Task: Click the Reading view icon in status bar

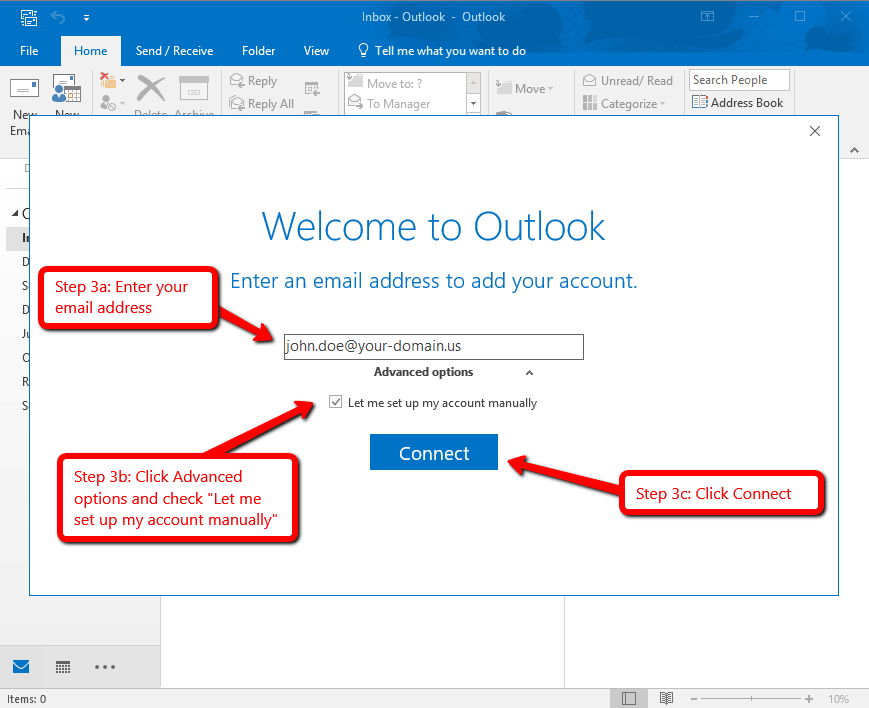Action: pyautogui.click(x=666, y=699)
